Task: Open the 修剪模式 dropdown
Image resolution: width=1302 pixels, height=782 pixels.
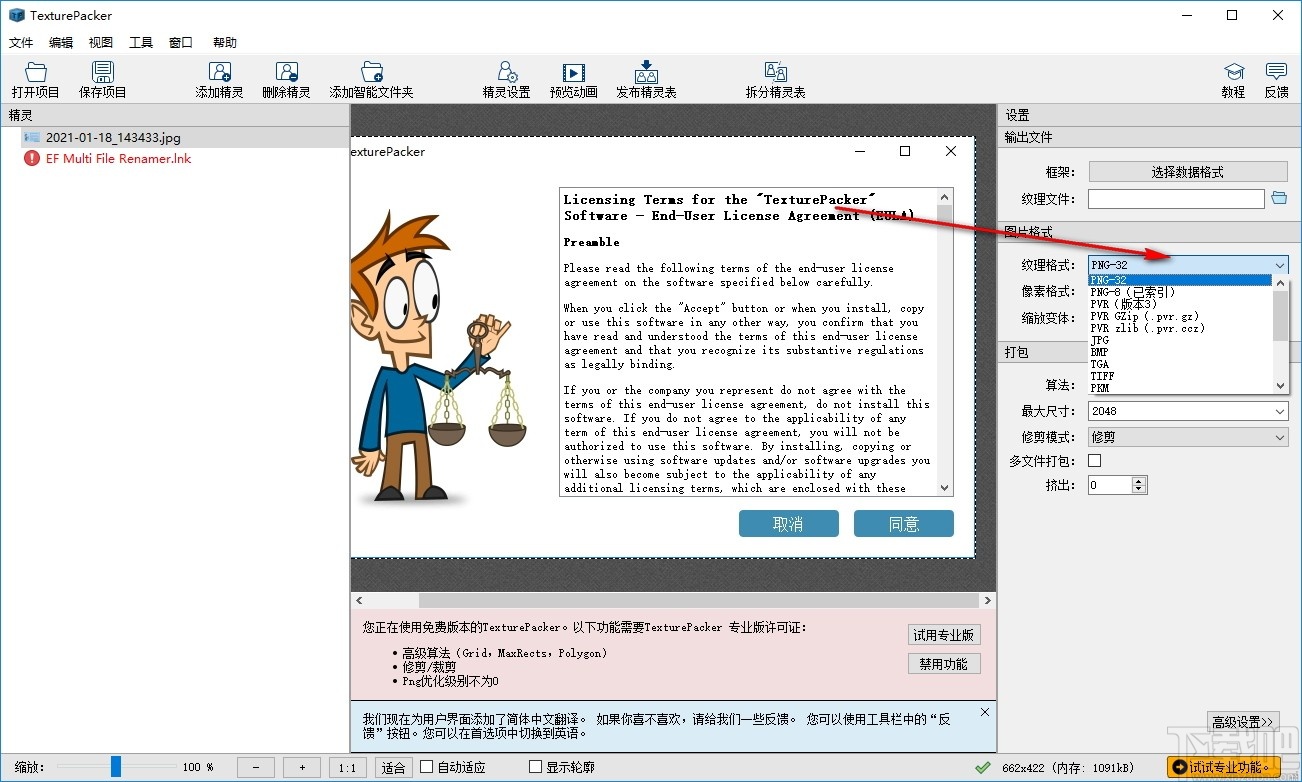Action: tap(1188, 437)
